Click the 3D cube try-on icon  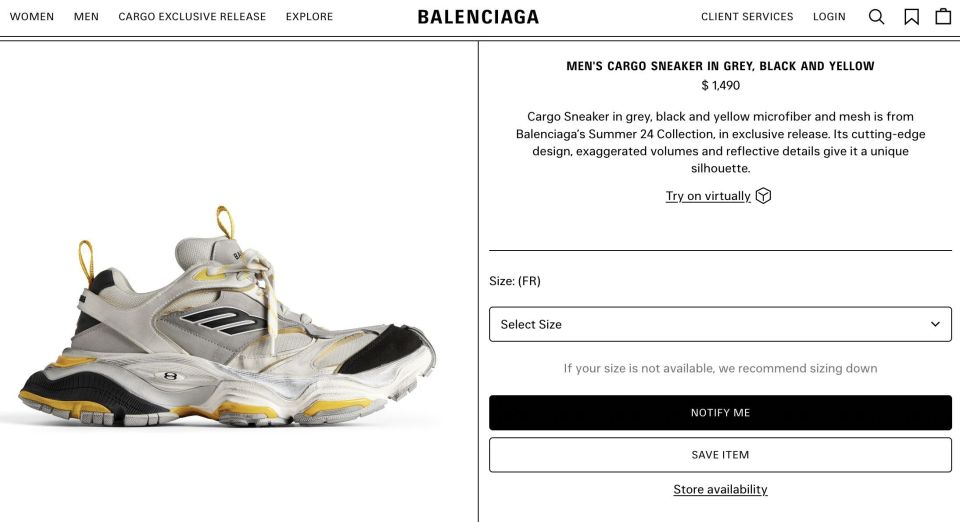click(763, 196)
